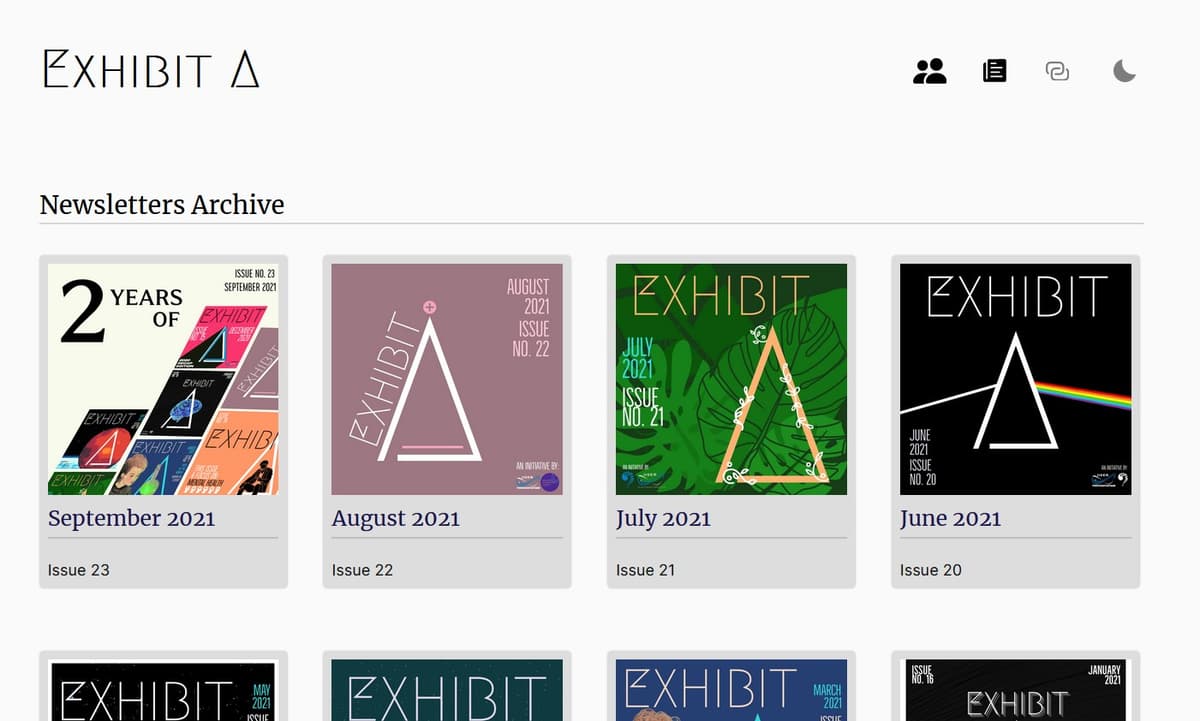Go home via the Exhibit A logo
The height and width of the screenshot is (721, 1200).
[151, 70]
